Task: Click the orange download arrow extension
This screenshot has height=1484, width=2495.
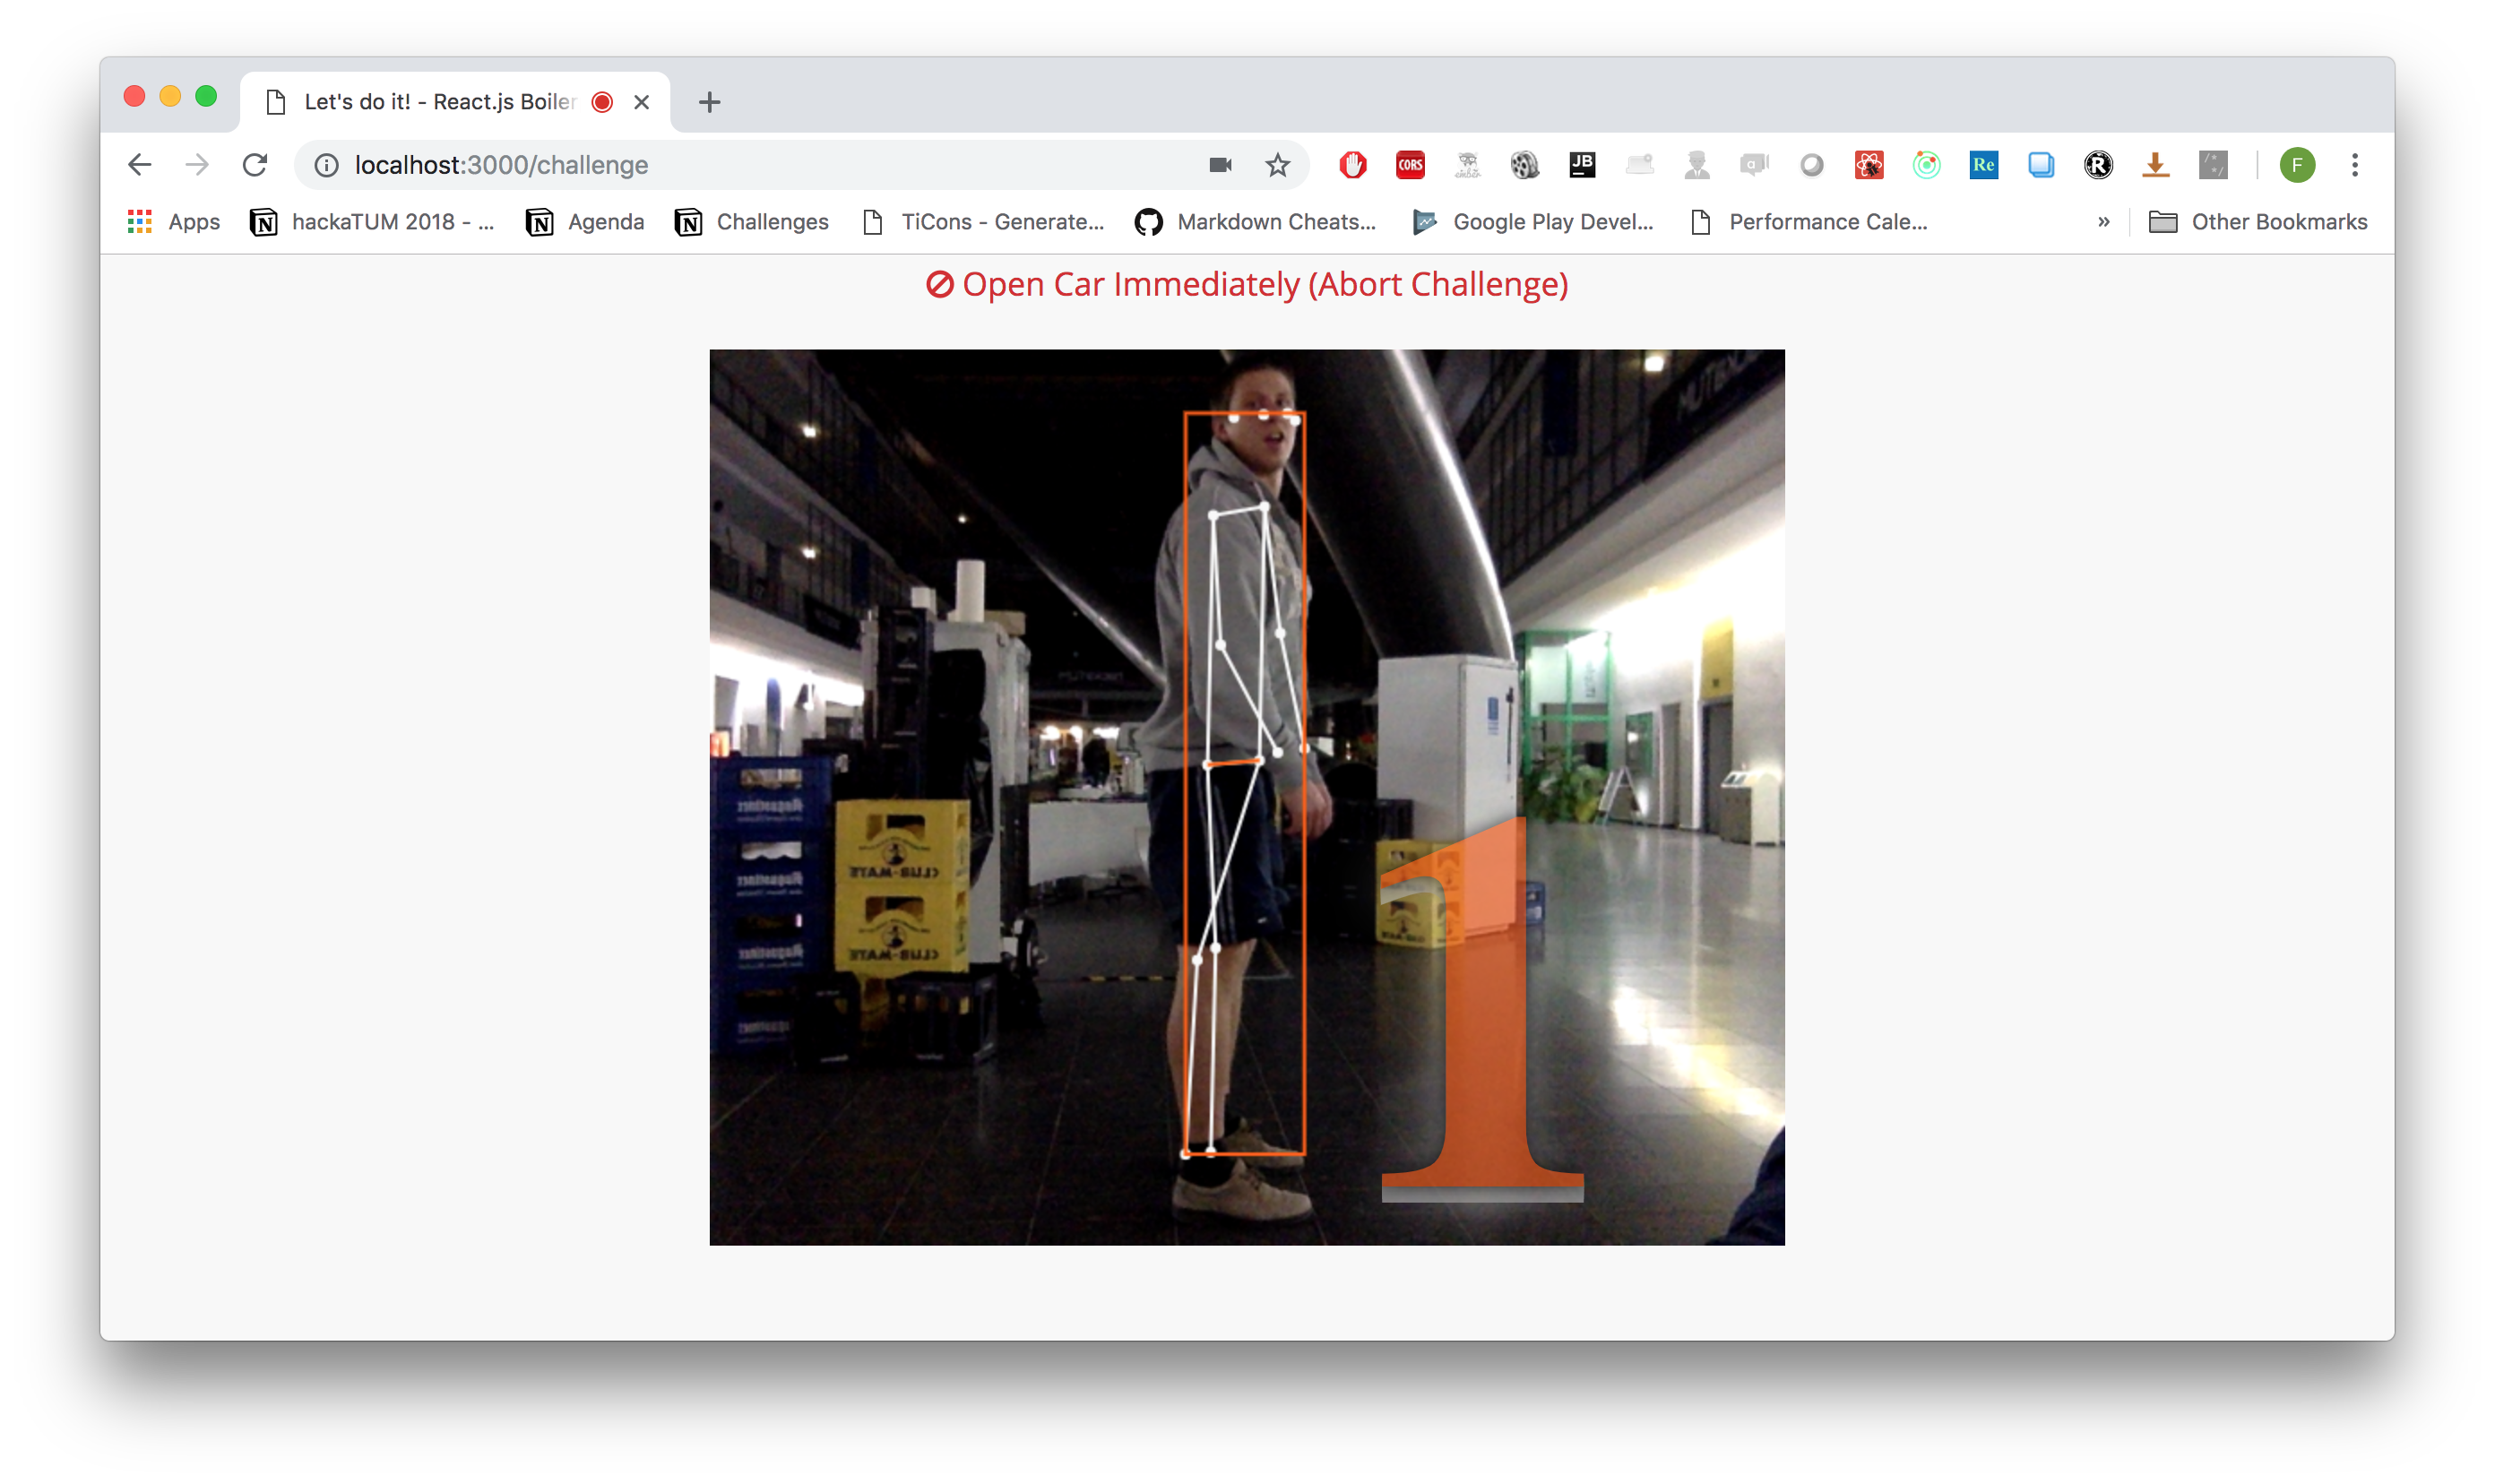Action: click(x=2155, y=165)
